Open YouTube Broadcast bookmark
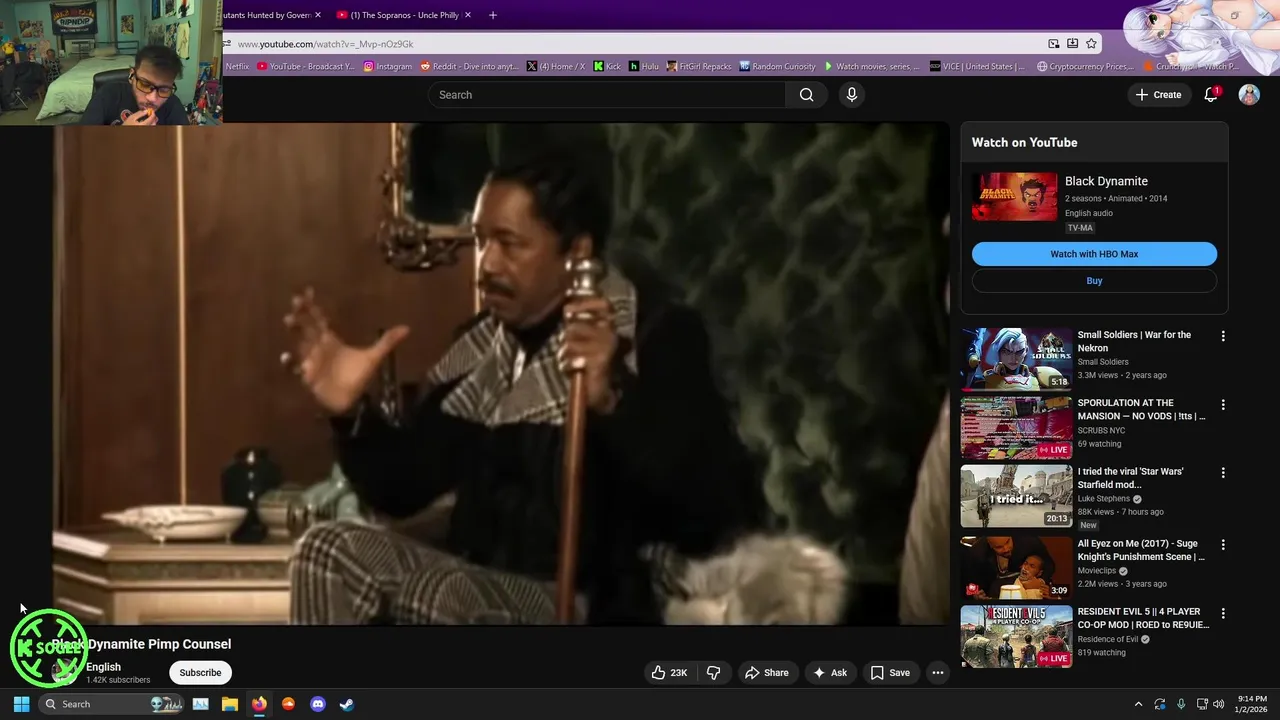Screen dimensions: 1280x720 (x=306, y=66)
